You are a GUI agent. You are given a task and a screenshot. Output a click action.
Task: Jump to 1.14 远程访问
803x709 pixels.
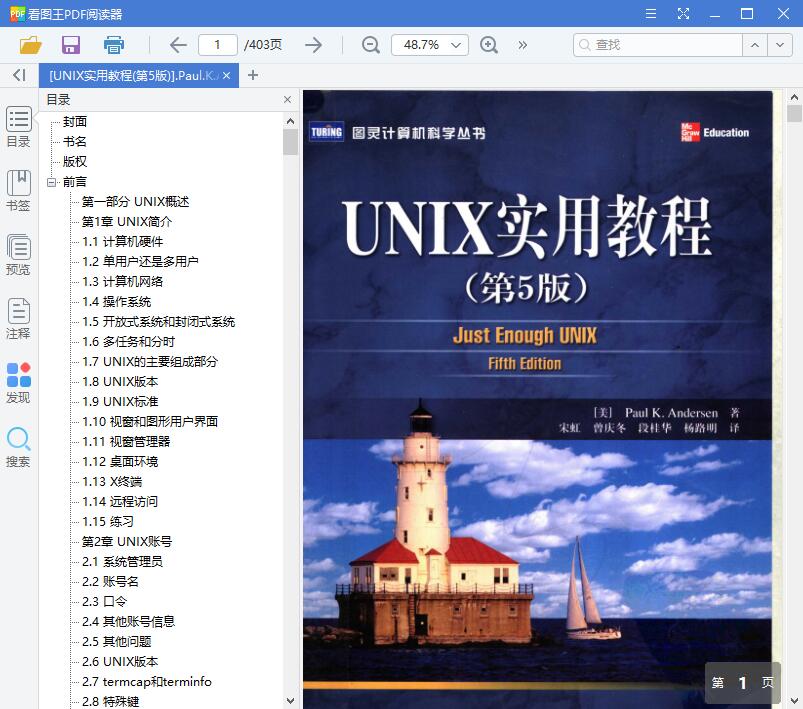(120, 501)
